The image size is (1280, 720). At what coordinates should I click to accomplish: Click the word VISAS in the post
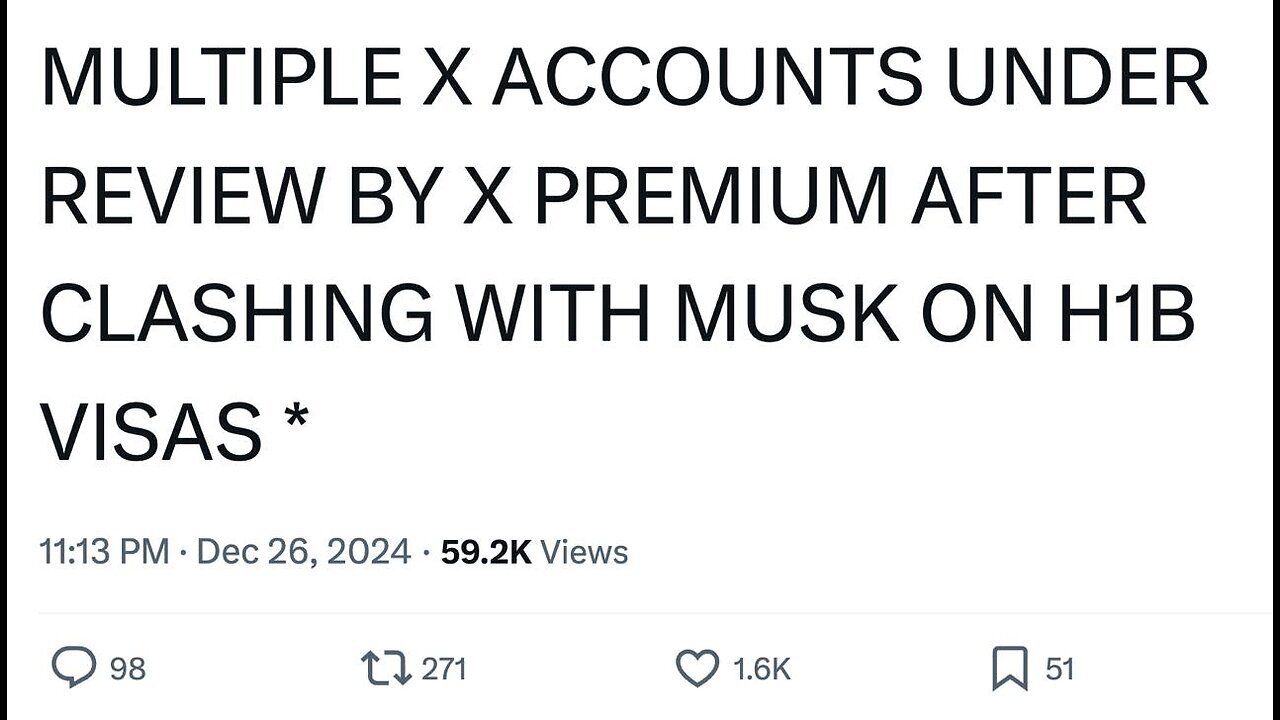[x=150, y=429]
